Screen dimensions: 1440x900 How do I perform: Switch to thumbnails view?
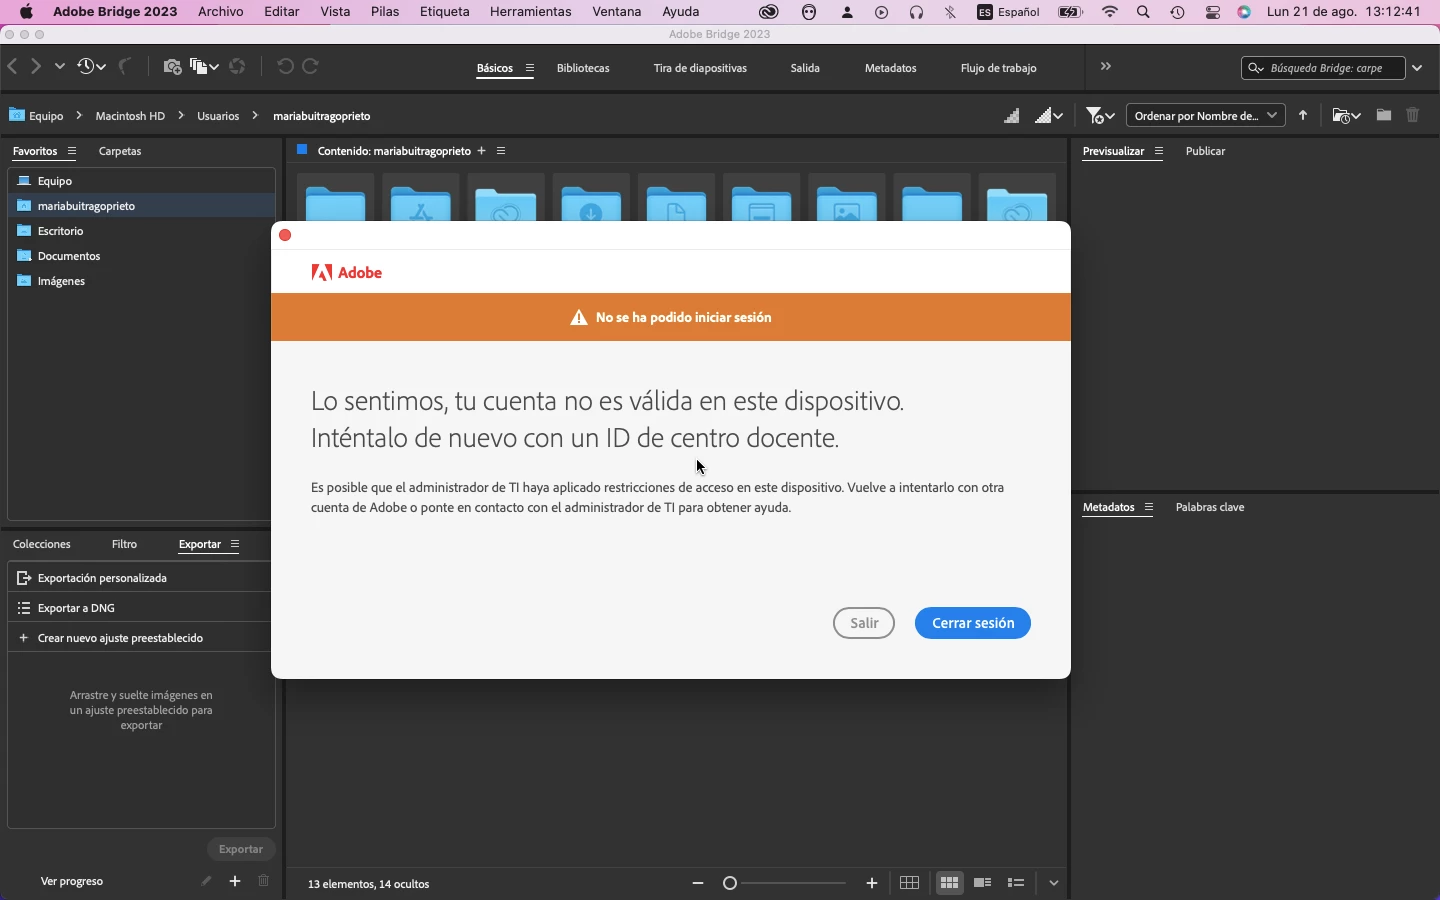[951, 884]
